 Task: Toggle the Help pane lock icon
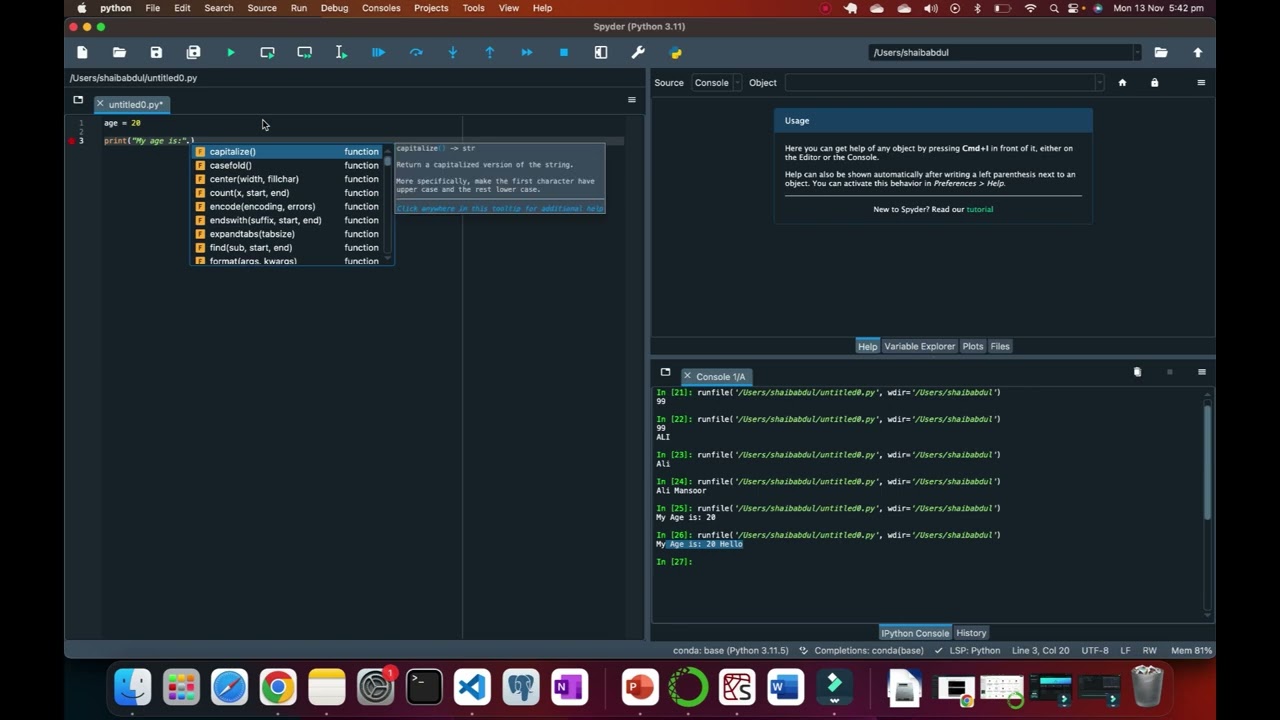[x=1154, y=83]
